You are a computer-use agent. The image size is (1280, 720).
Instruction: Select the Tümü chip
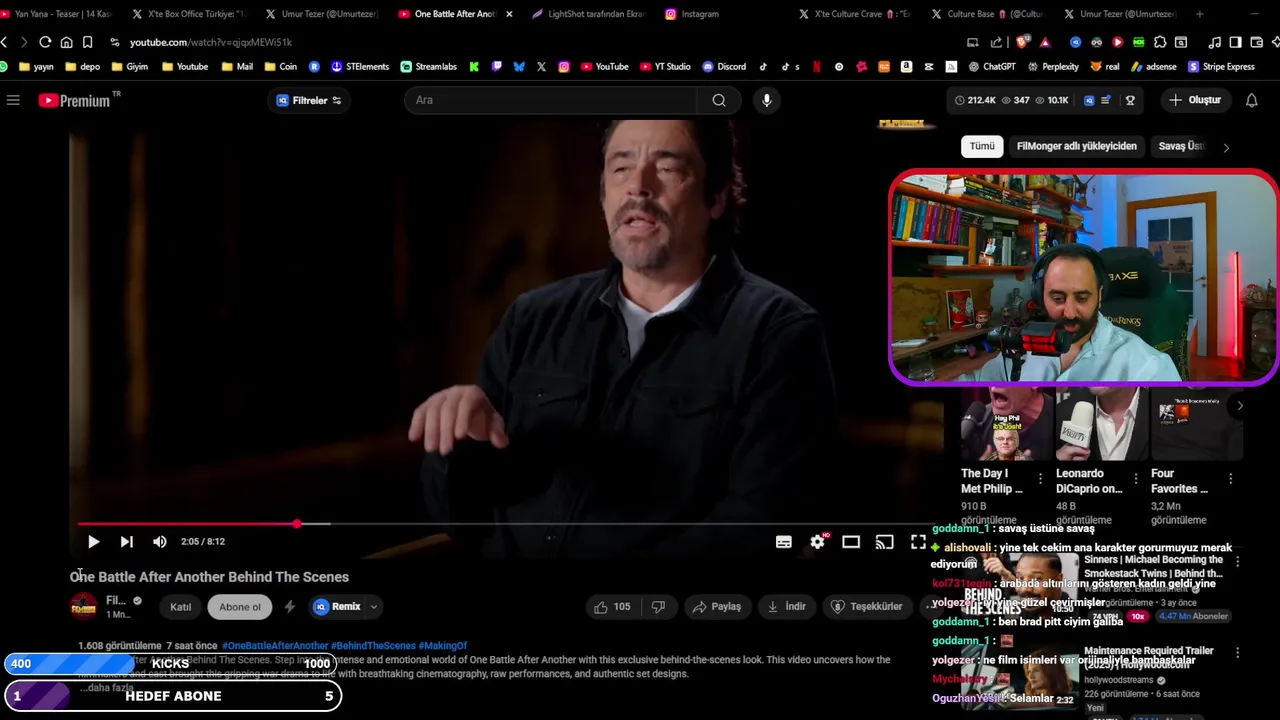pyautogui.click(x=982, y=146)
